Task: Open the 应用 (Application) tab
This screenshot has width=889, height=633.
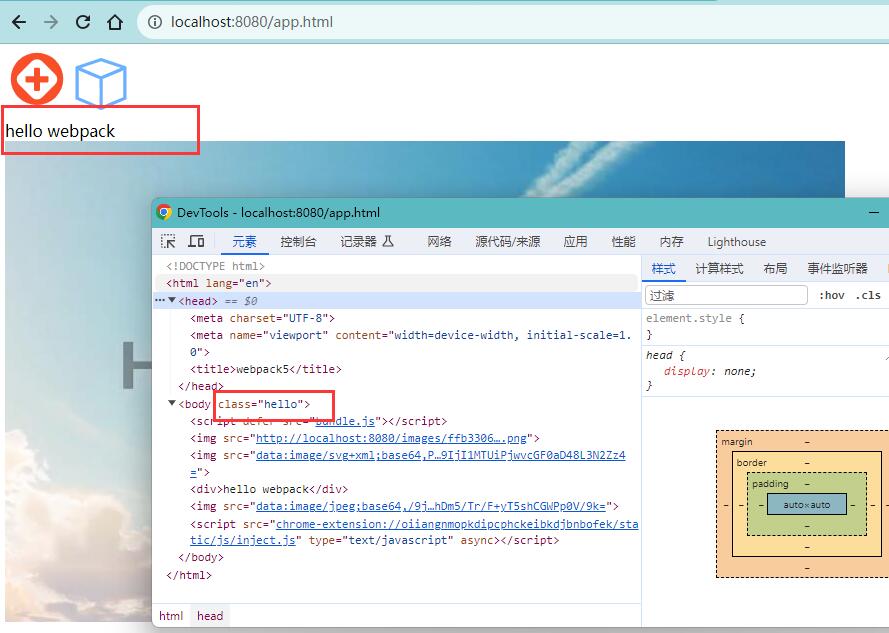Action: [x=575, y=242]
